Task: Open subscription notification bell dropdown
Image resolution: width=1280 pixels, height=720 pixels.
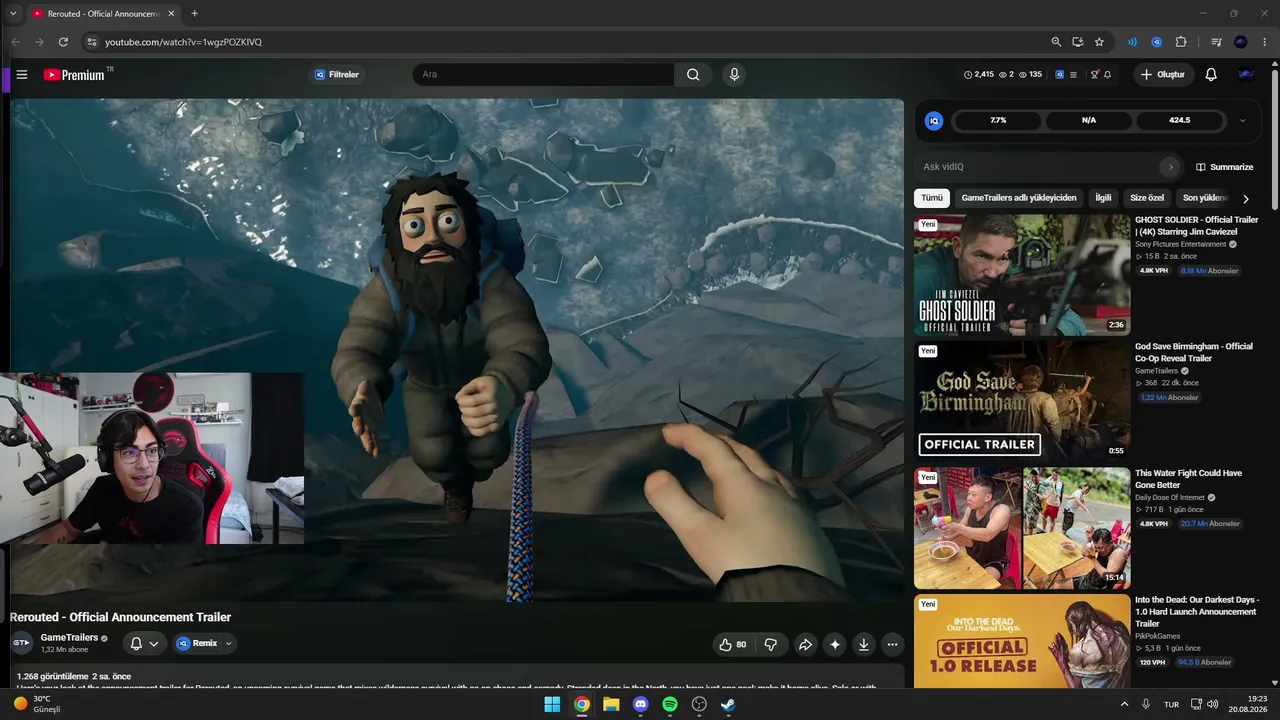Action: pos(144,644)
